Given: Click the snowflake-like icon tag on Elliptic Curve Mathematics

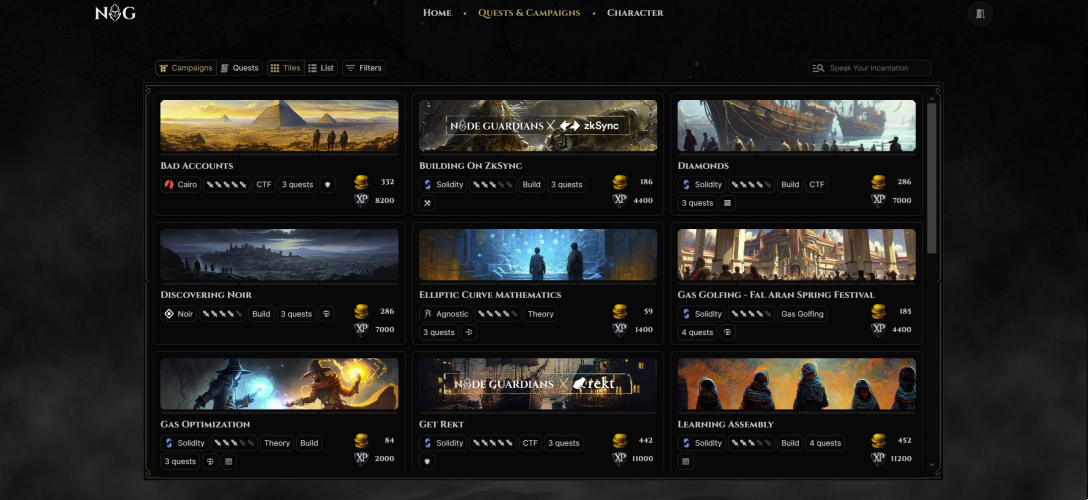Looking at the screenshot, I should pyautogui.click(x=468, y=332).
